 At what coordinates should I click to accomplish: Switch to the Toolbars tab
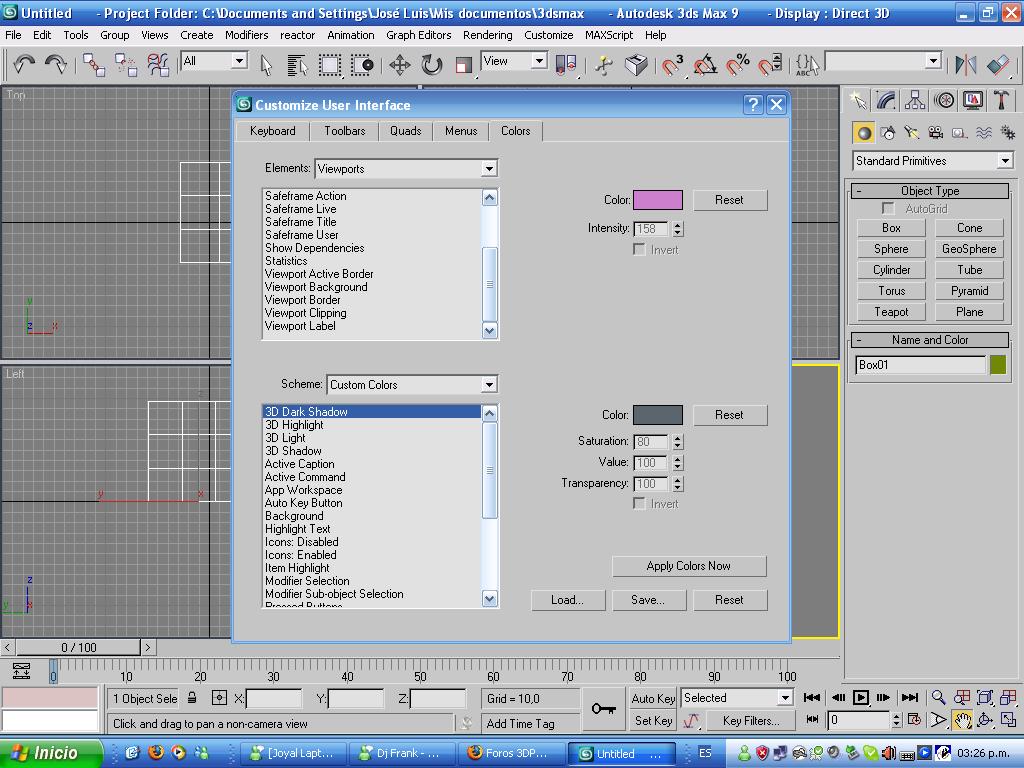click(x=345, y=131)
